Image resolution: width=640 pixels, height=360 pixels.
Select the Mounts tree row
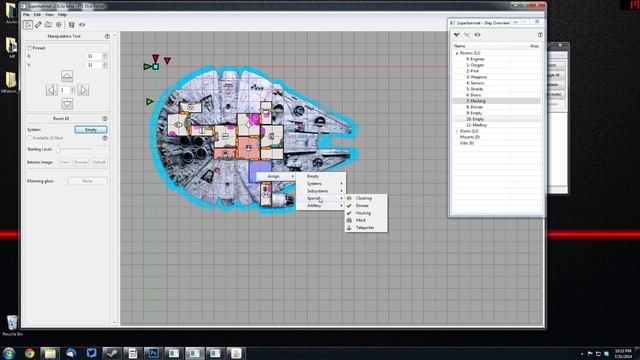[496, 137]
